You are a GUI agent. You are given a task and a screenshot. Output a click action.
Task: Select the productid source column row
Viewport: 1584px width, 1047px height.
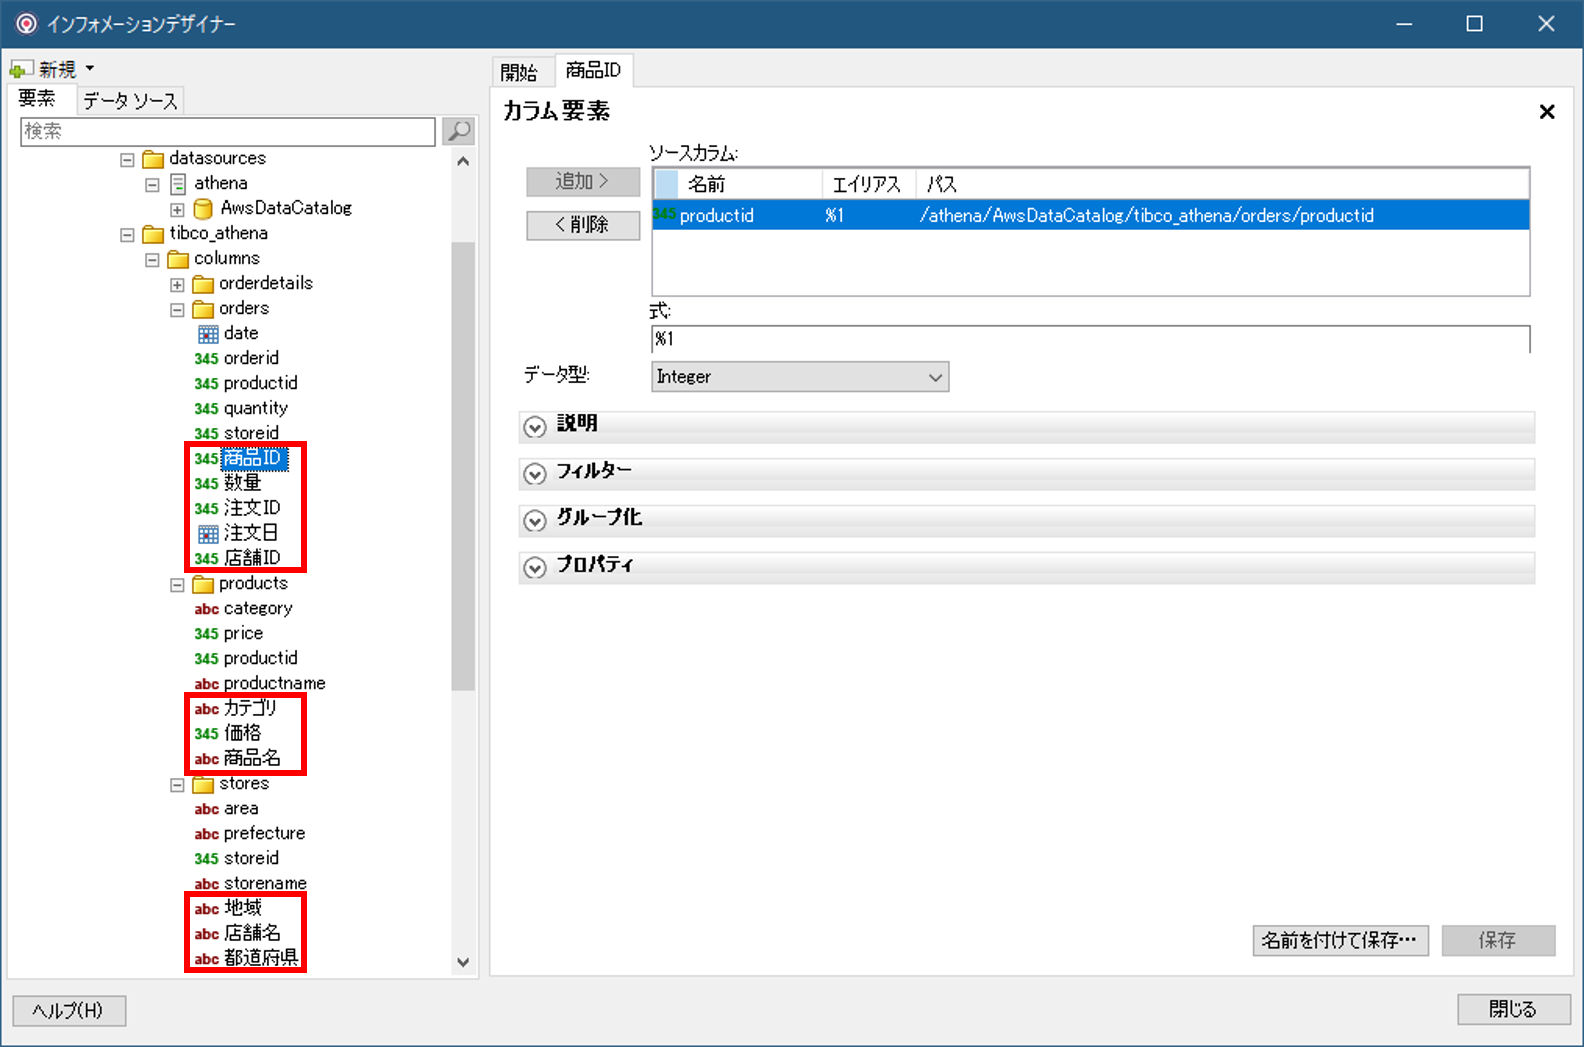1091,215
